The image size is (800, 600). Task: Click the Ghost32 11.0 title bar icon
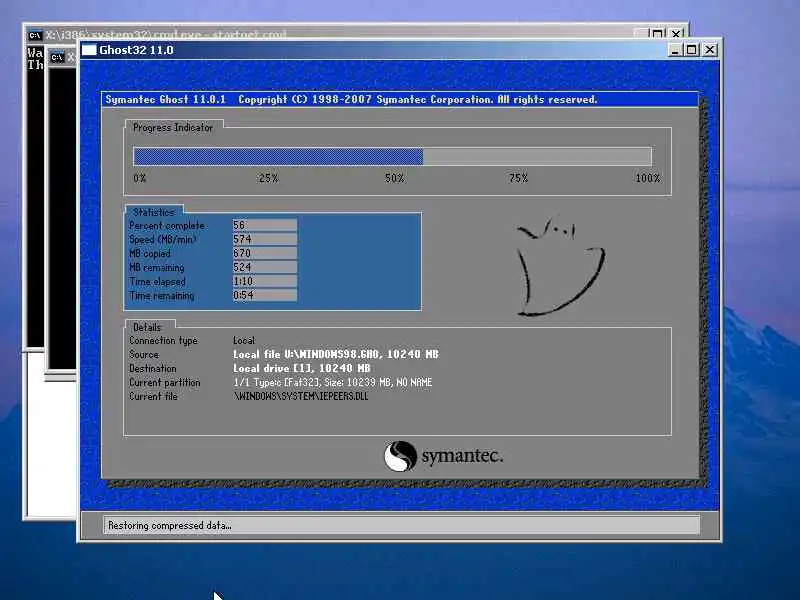pos(89,50)
